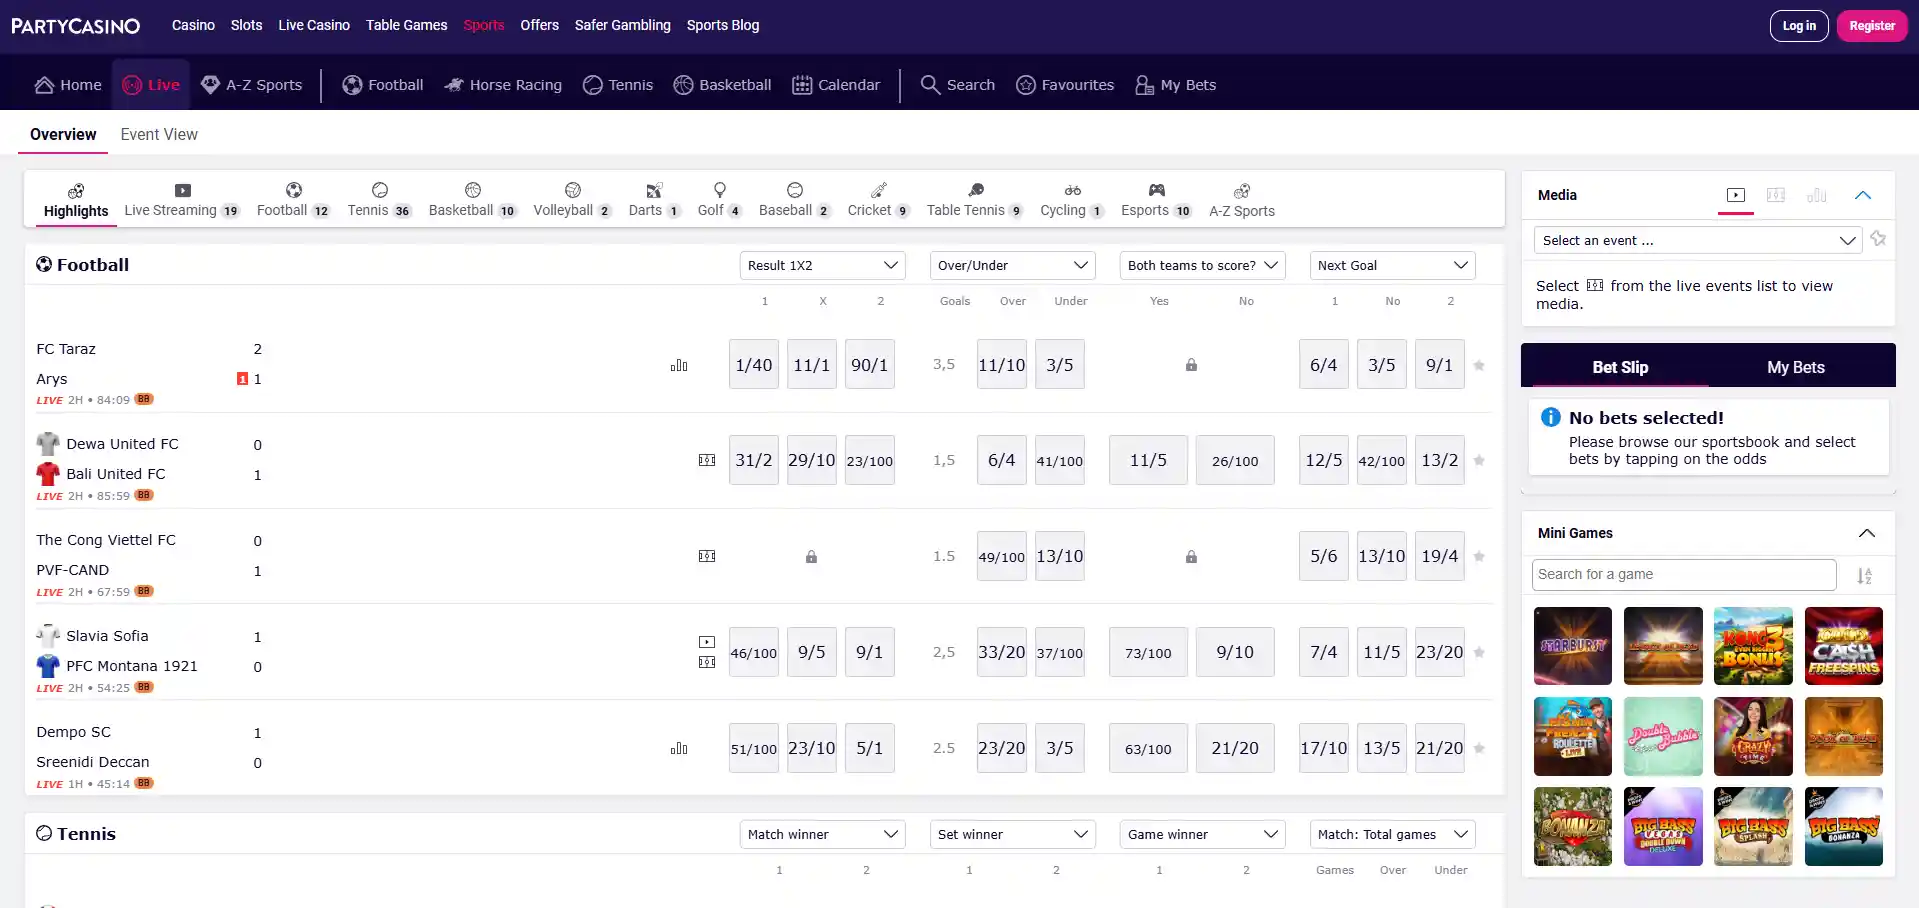Image resolution: width=1919 pixels, height=908 pixels.
Task: Click the Register button
Action: (1872, 26)
